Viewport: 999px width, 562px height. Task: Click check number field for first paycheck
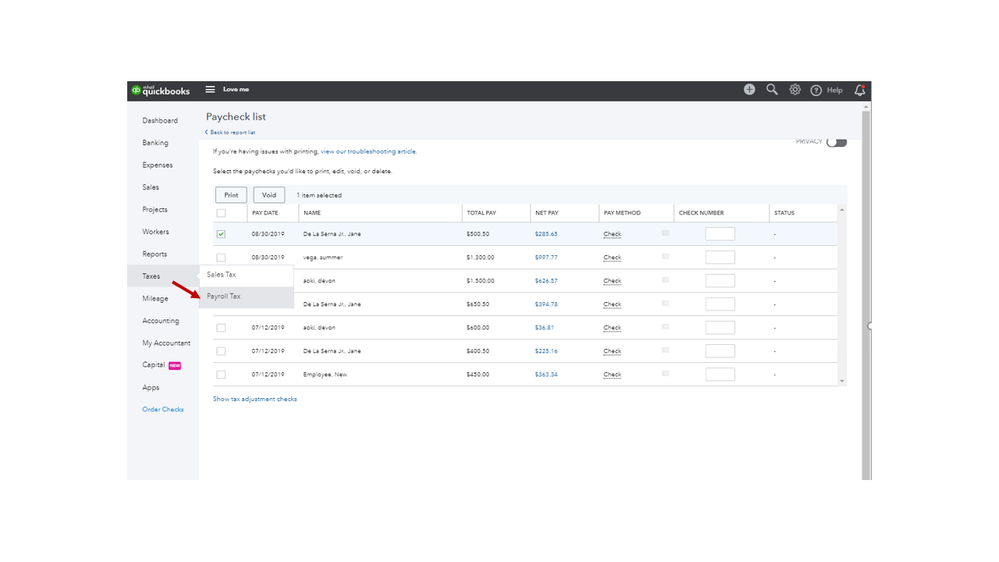(x=719, y=234)
